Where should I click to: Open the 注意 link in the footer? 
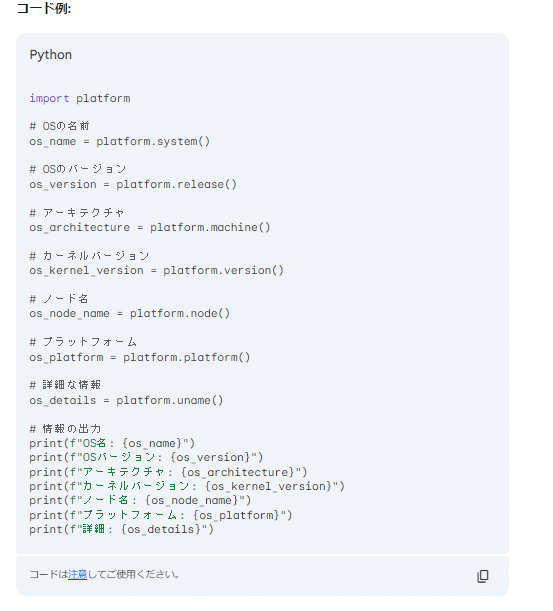78,574
